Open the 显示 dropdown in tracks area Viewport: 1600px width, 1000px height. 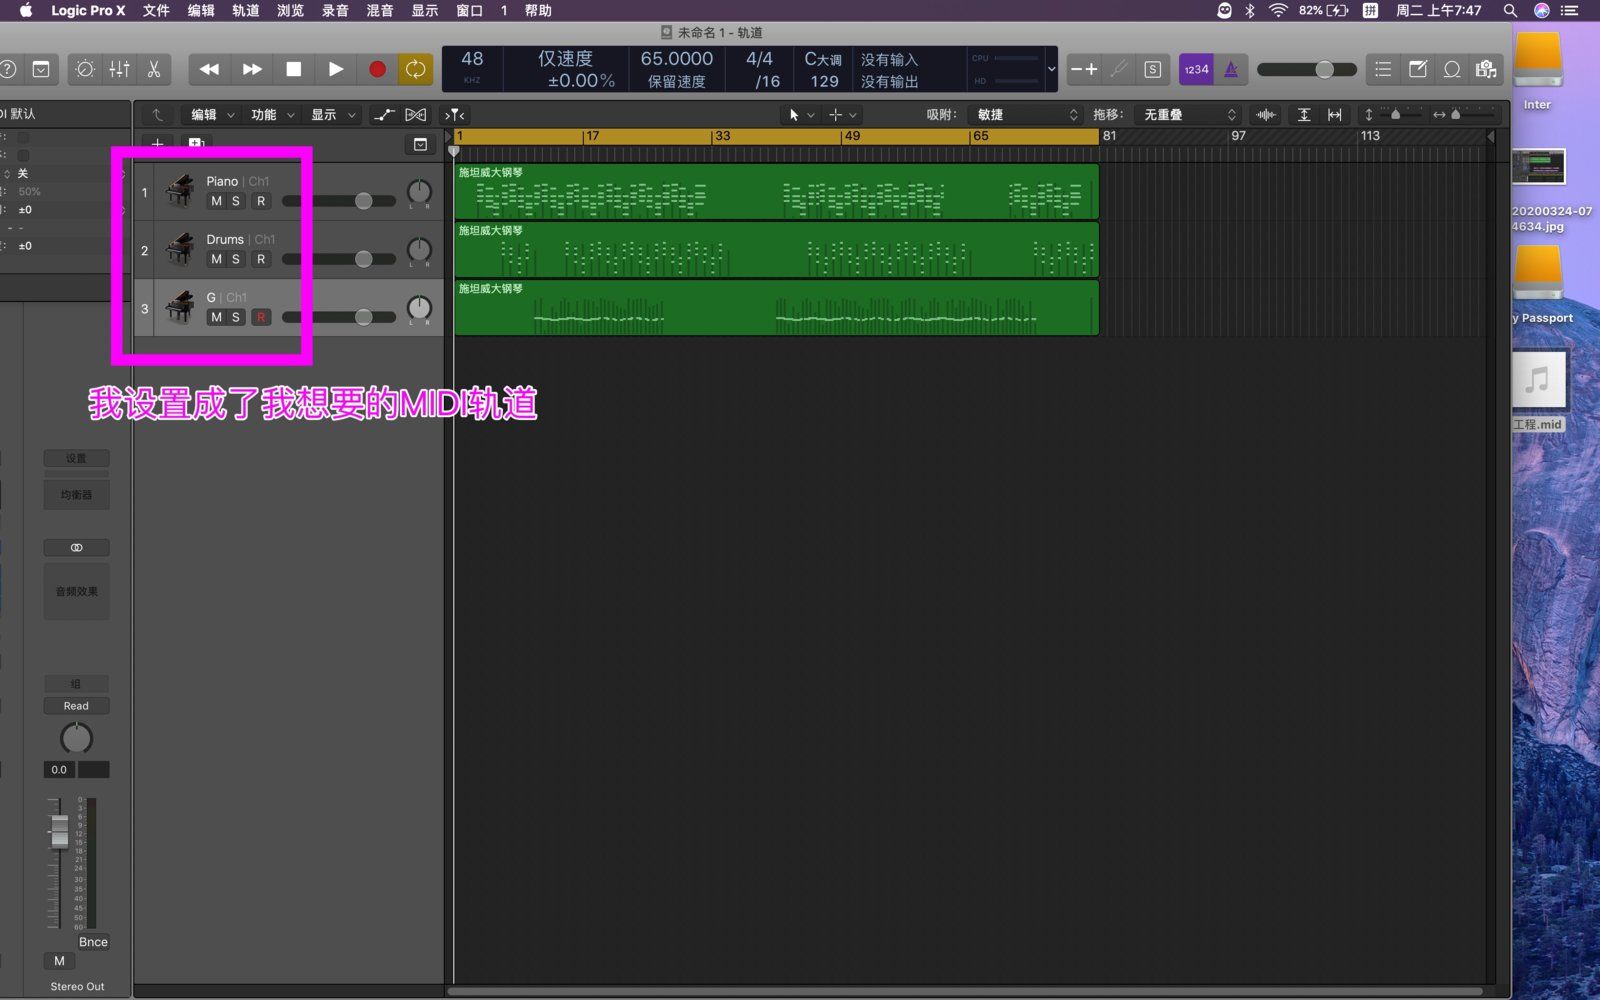(332, 115)
